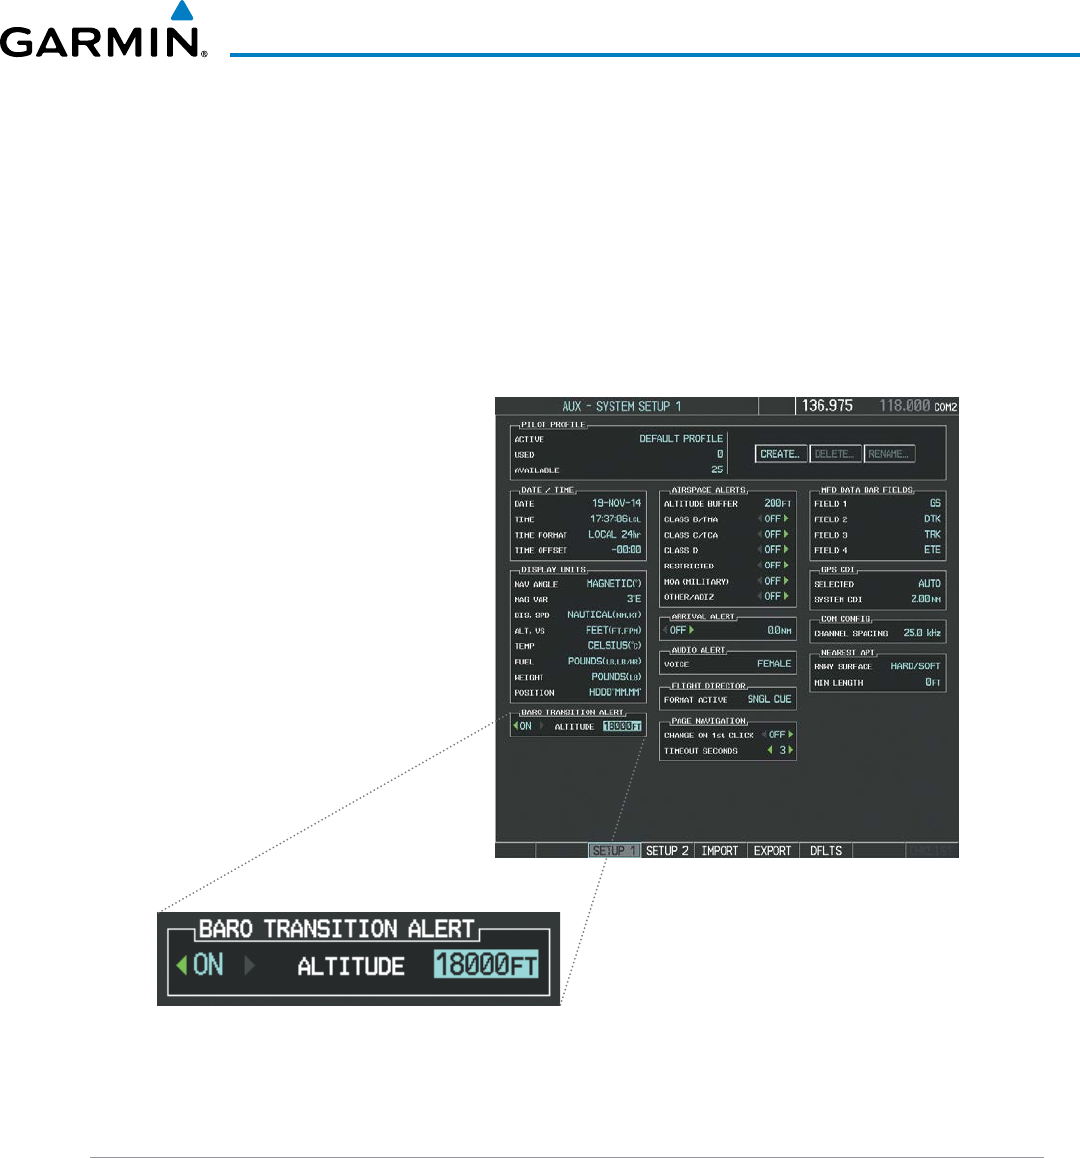Select Flight Director SNGL CUE field
Screen dimensions: 1080x1158
[769, 699]
